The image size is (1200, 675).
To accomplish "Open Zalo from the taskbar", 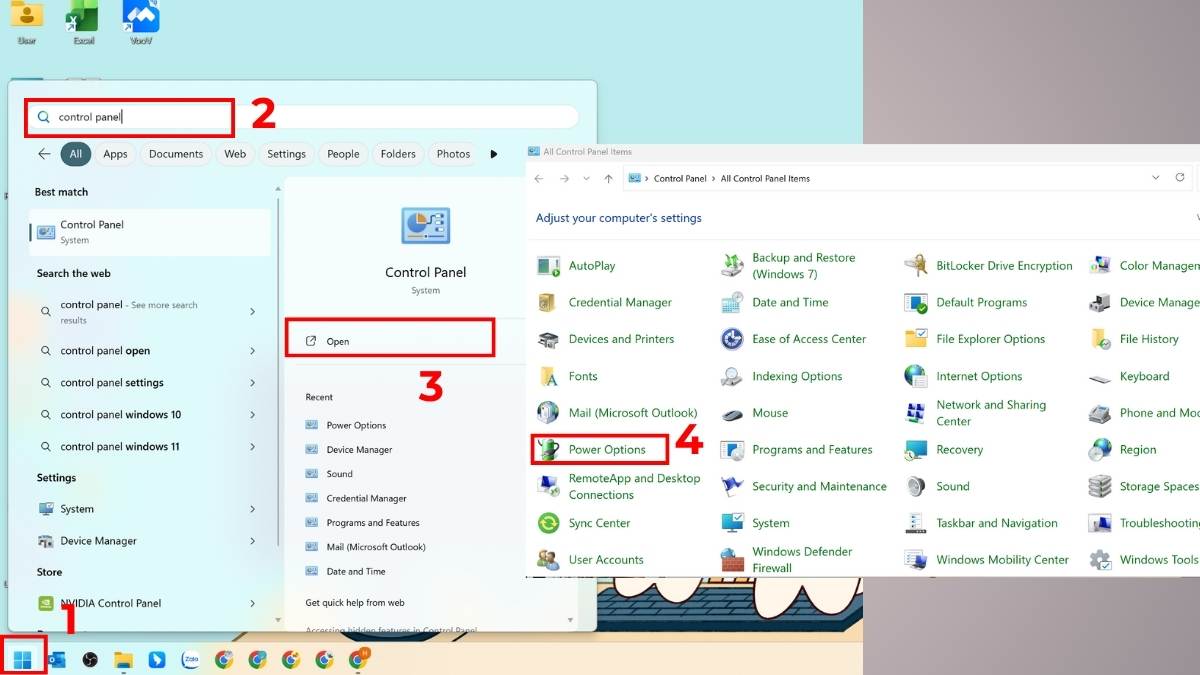I will [190, 659].
